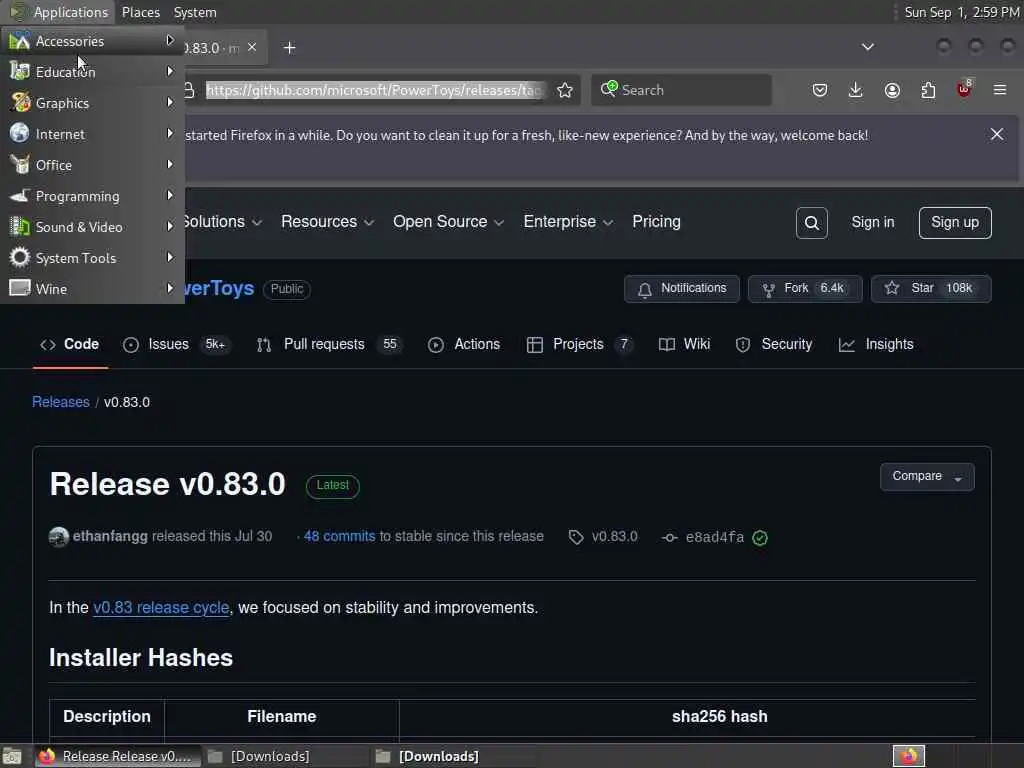
Task: Click the green verified check icon
Action: tap(760, 537)
